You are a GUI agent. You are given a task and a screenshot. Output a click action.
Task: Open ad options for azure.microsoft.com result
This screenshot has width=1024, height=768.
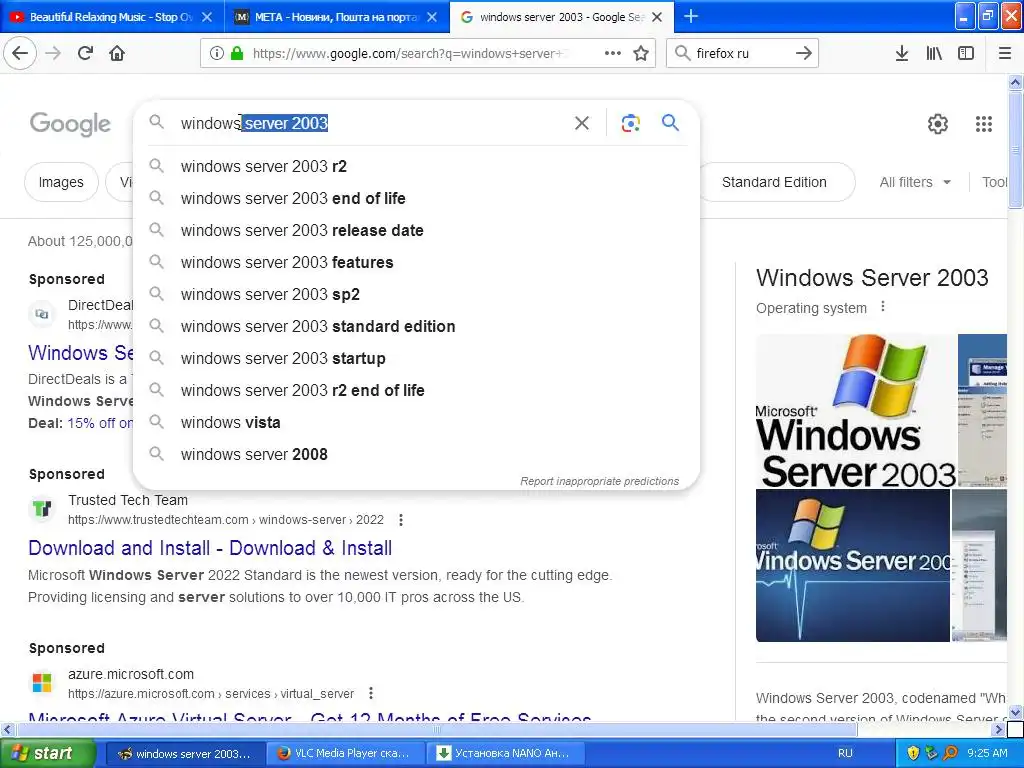point(371,693)
